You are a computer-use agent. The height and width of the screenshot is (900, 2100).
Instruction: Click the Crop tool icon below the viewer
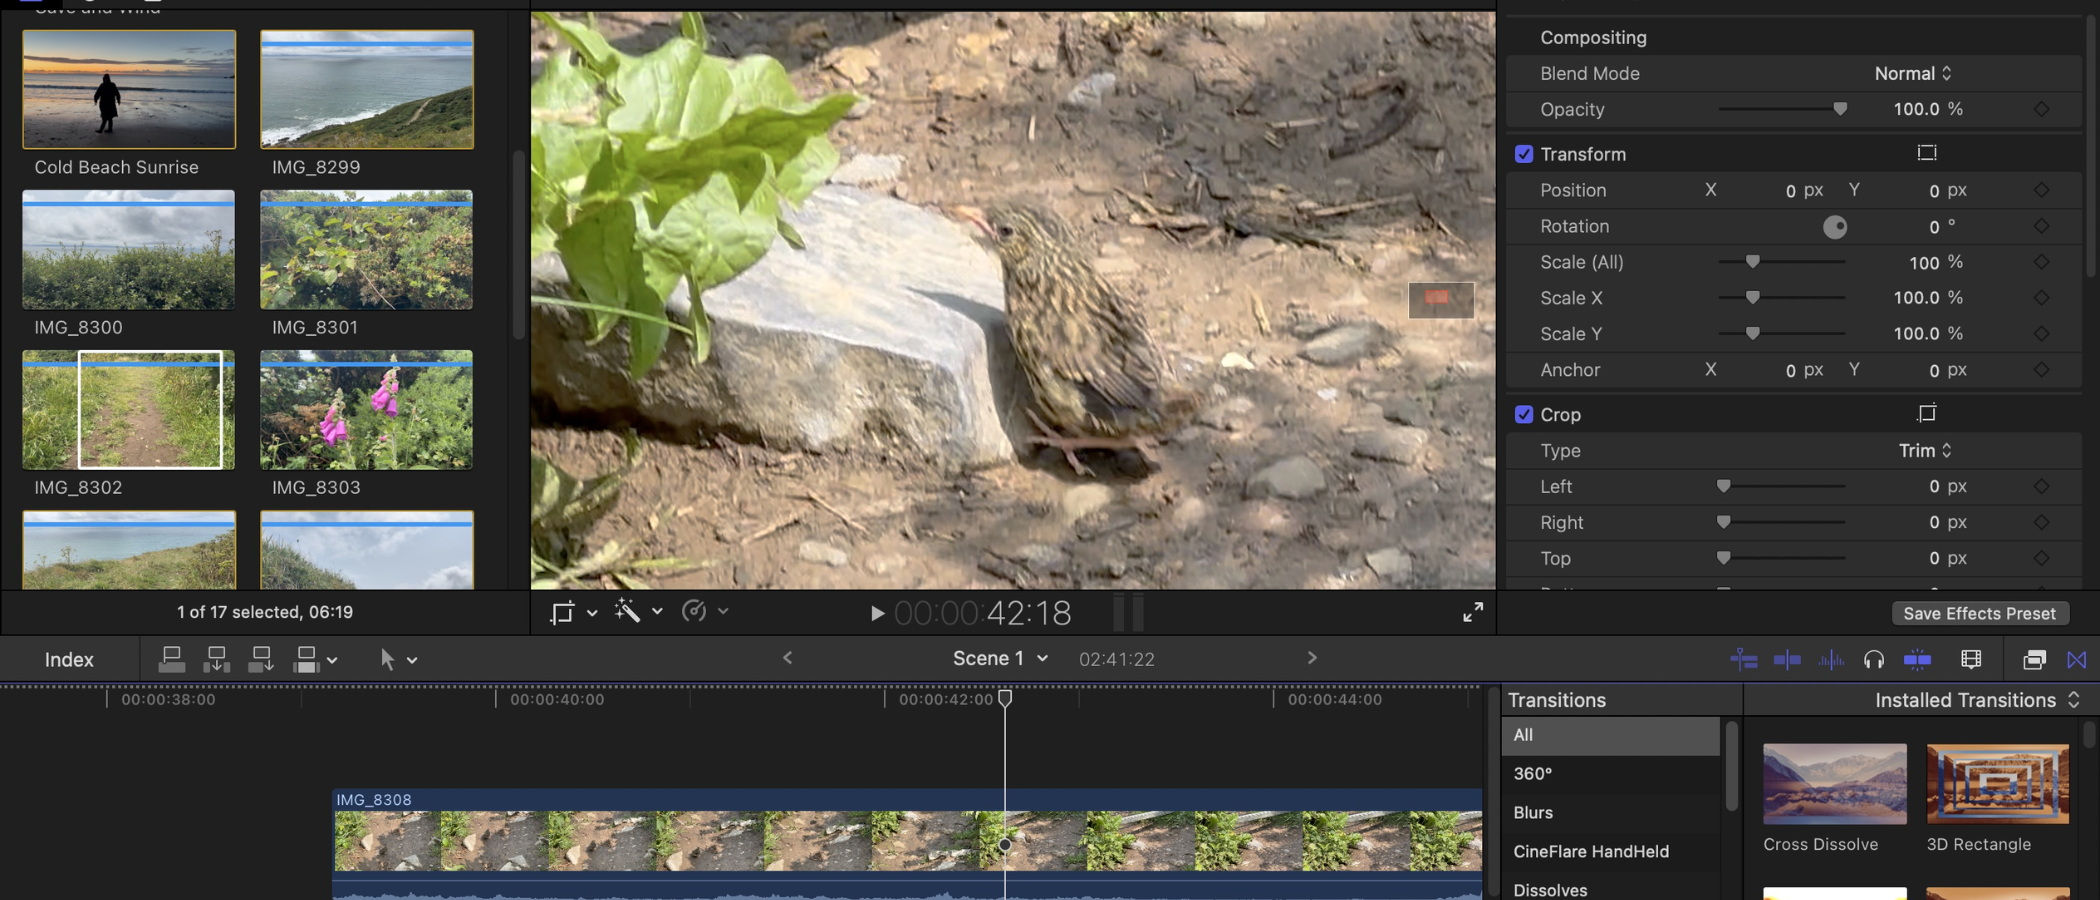pos(563,611)
